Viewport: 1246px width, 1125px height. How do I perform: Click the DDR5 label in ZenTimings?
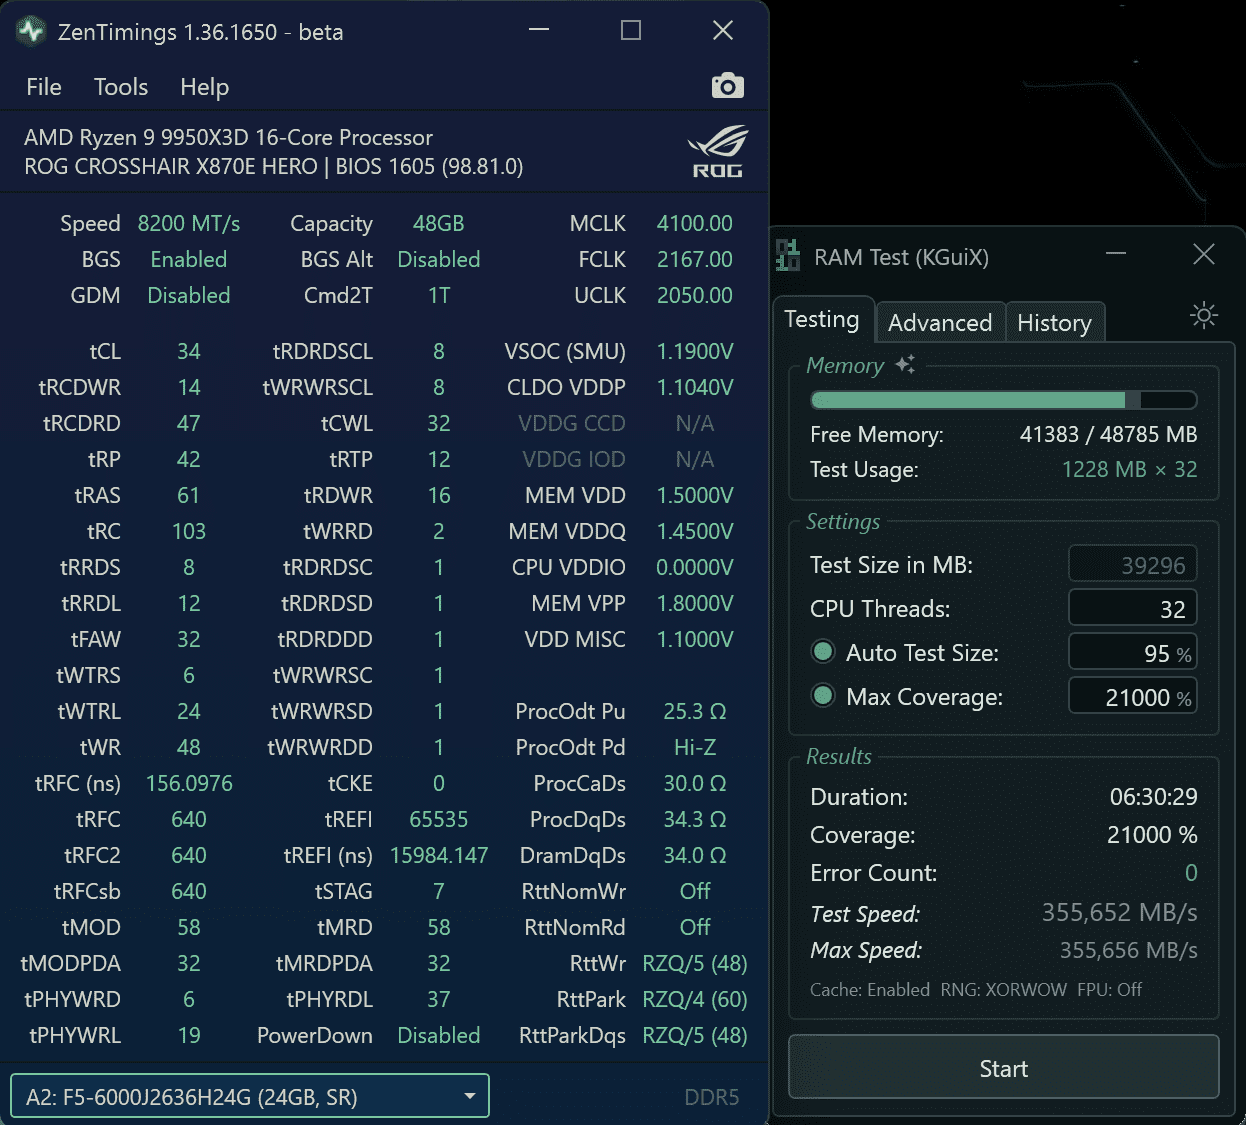tap(712, 1097)
